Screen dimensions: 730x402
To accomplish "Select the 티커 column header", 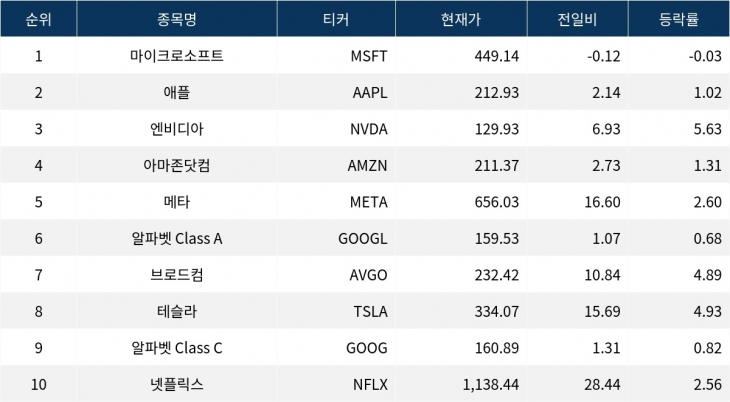I will pyautogui.click(x=335, y=19).
